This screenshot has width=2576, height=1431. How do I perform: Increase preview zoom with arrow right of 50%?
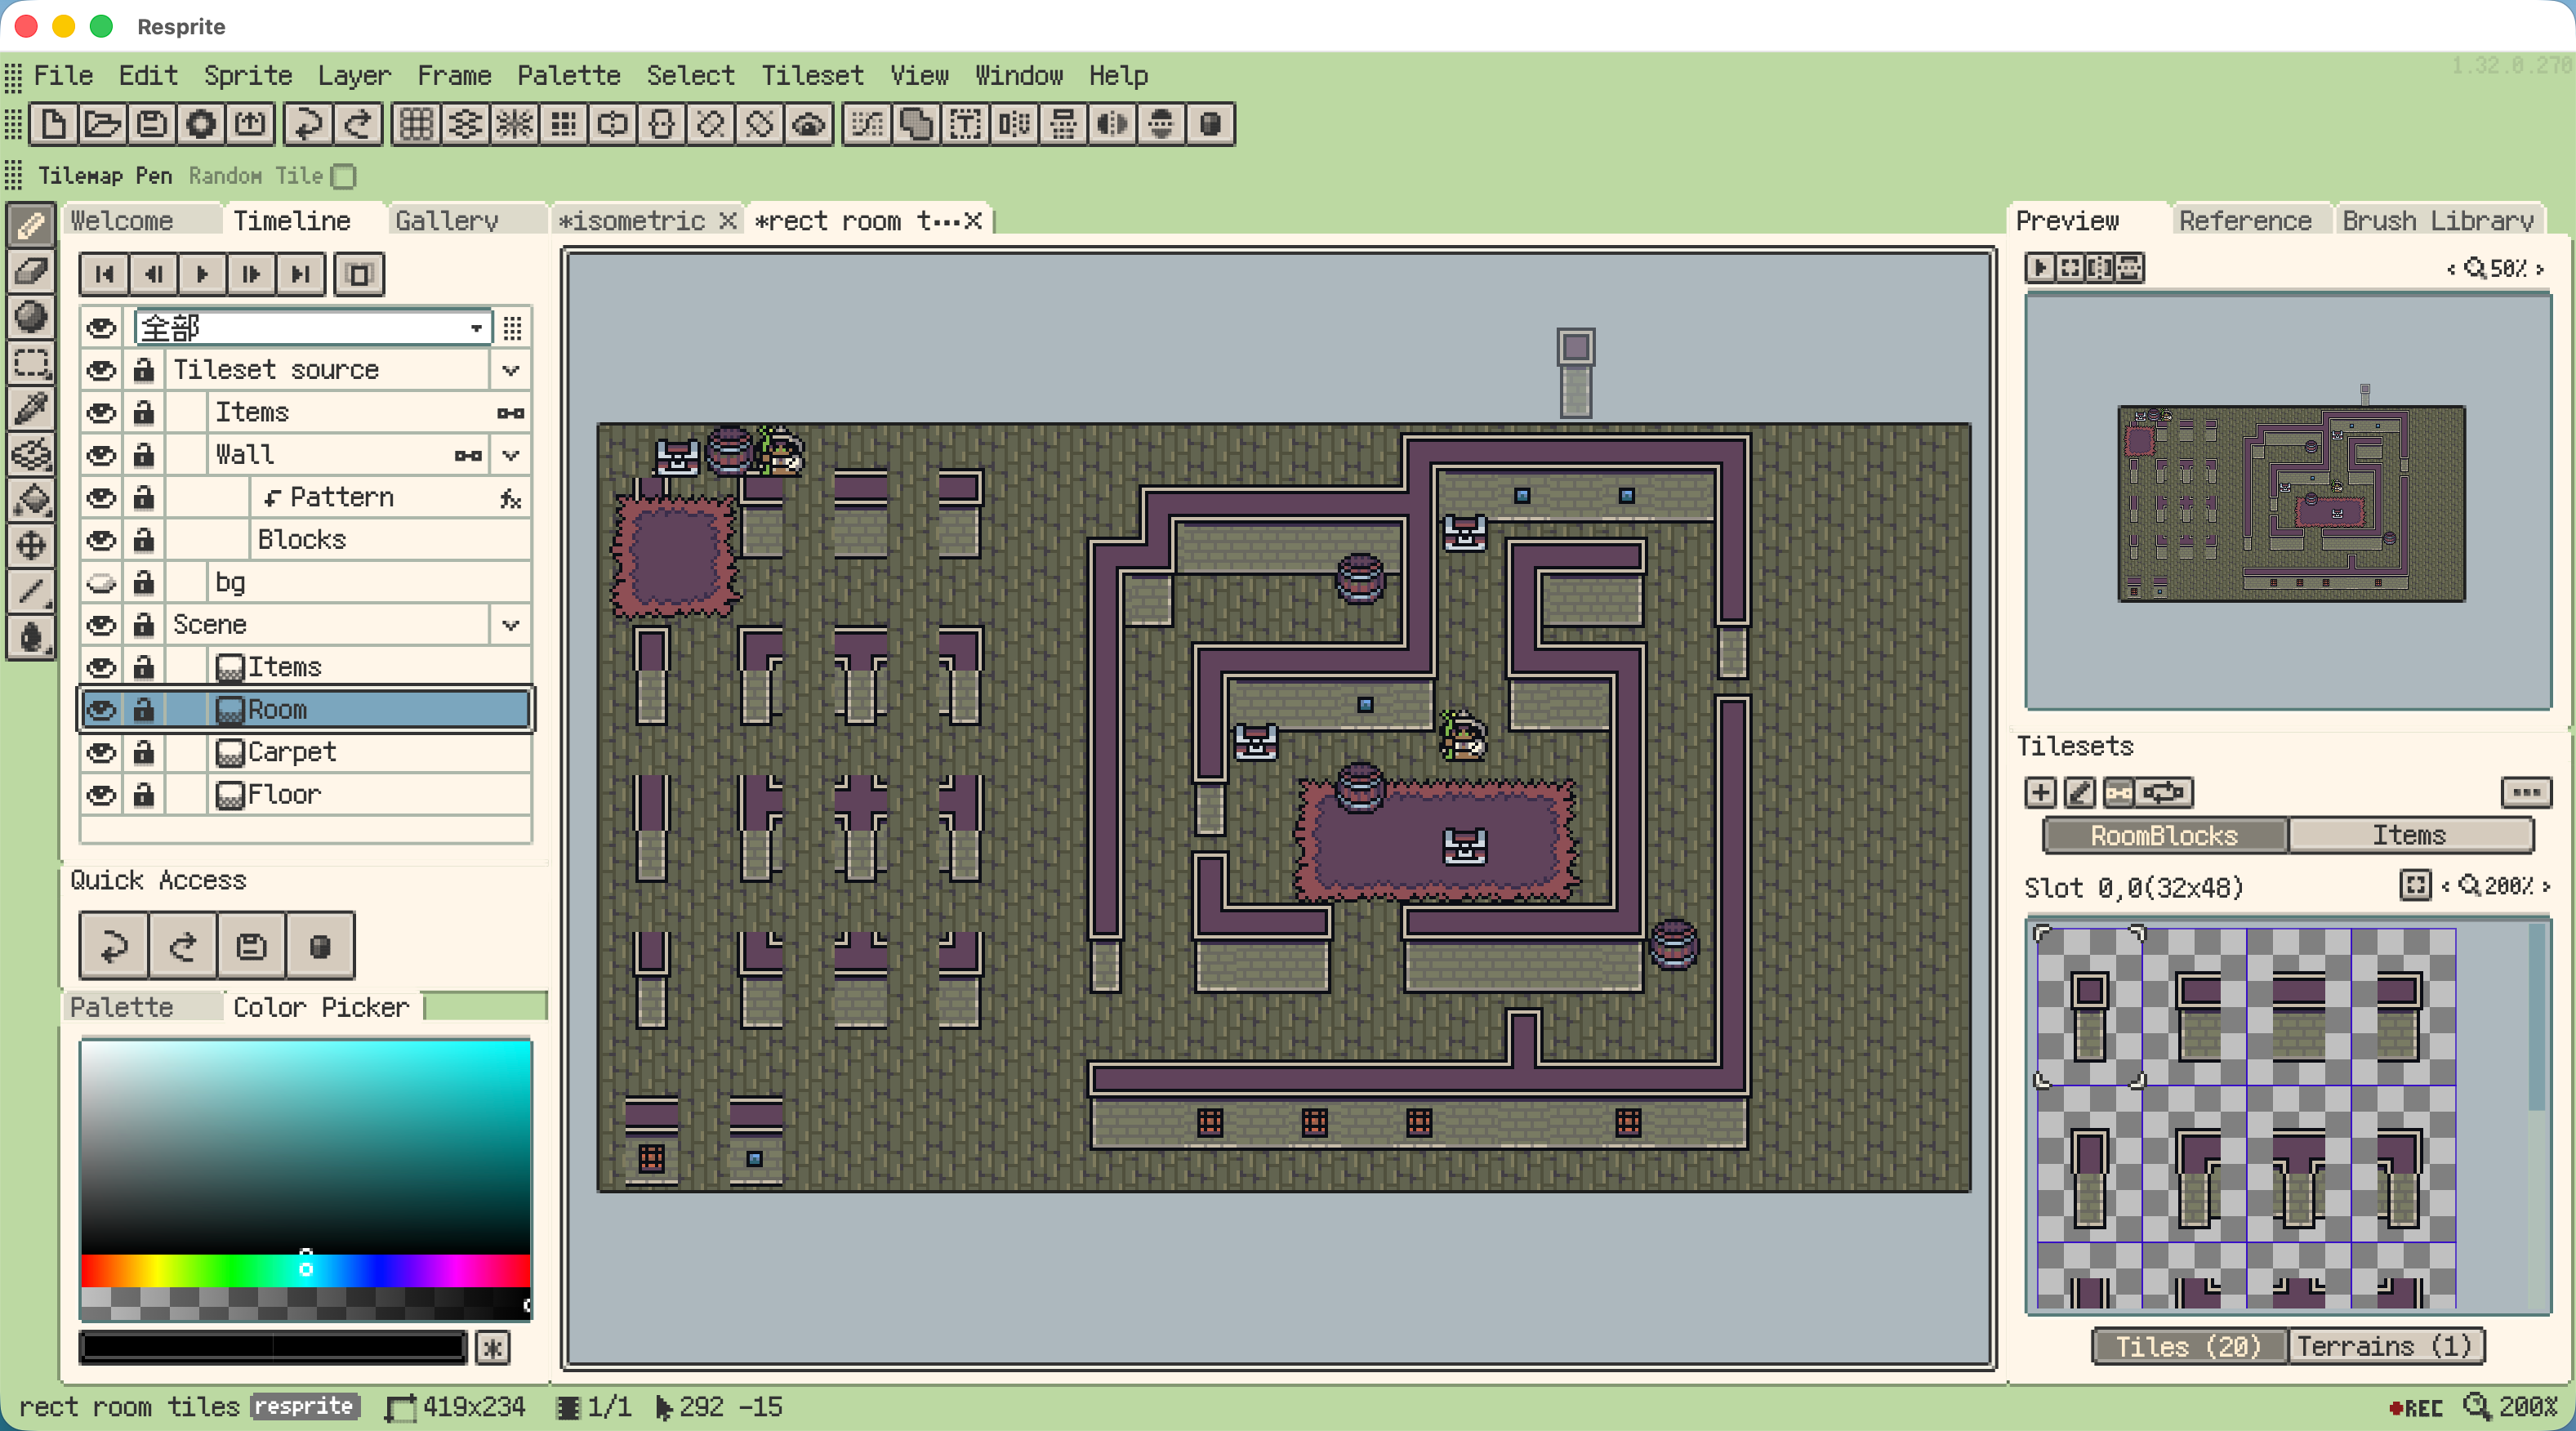(2540, 269)
